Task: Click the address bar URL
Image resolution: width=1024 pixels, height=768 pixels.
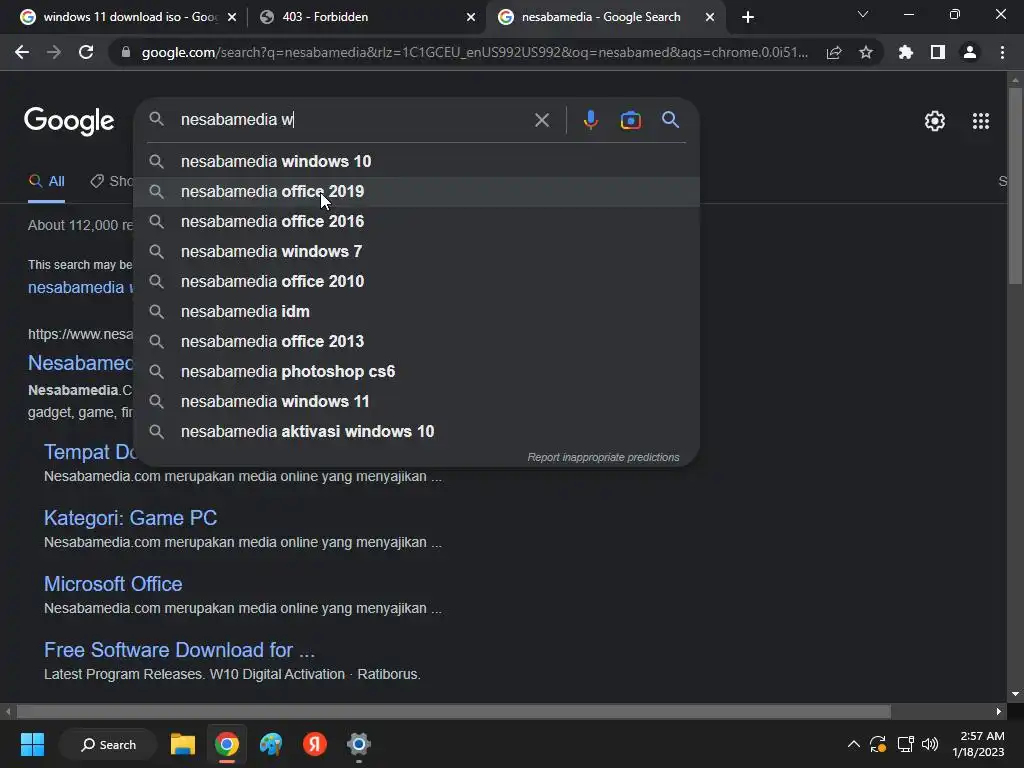Action: (x=475, y=52)
